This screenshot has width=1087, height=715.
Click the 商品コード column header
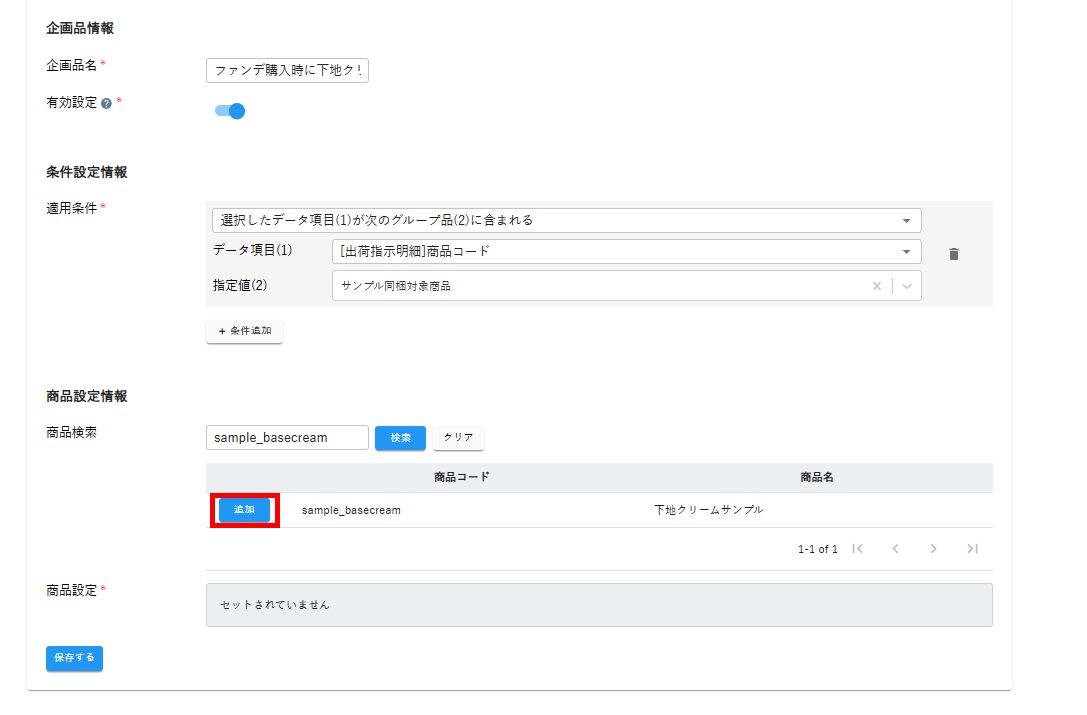click(x=461, y=477)
